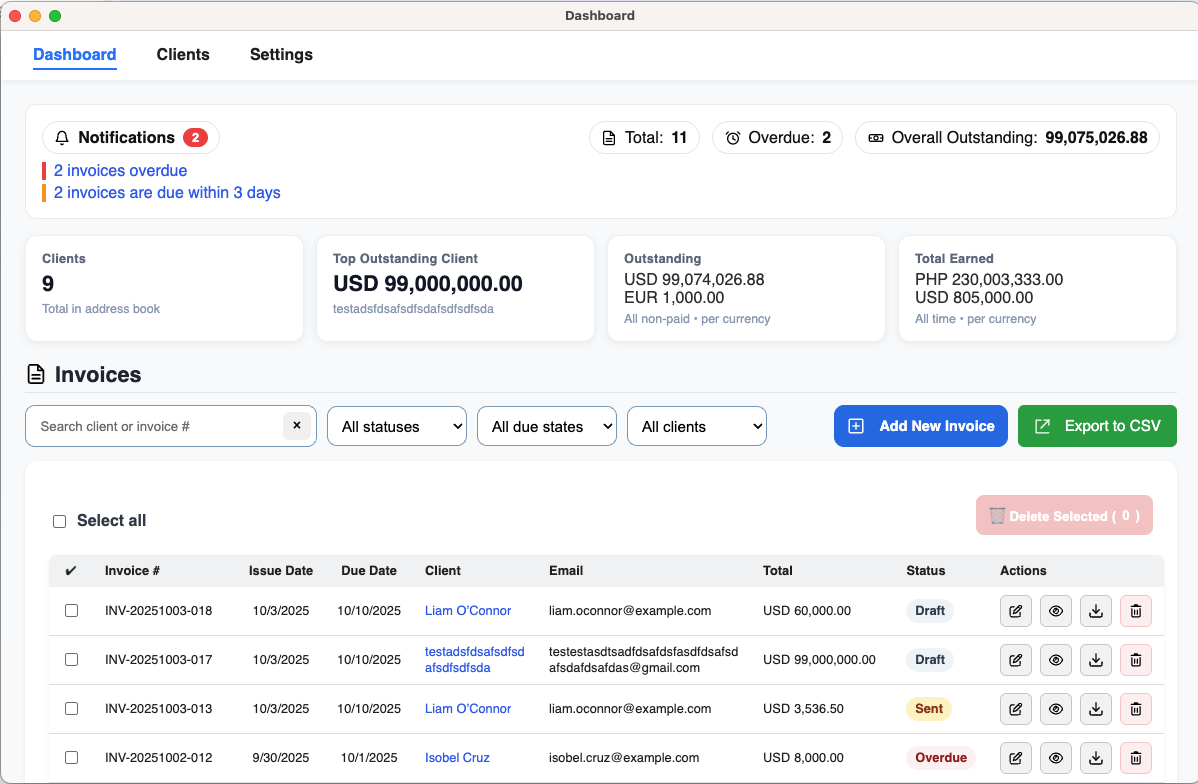This screenshot has height=784, width=1198.
Task: Click the Export to CSV button
Action: tap(1096, 426)
